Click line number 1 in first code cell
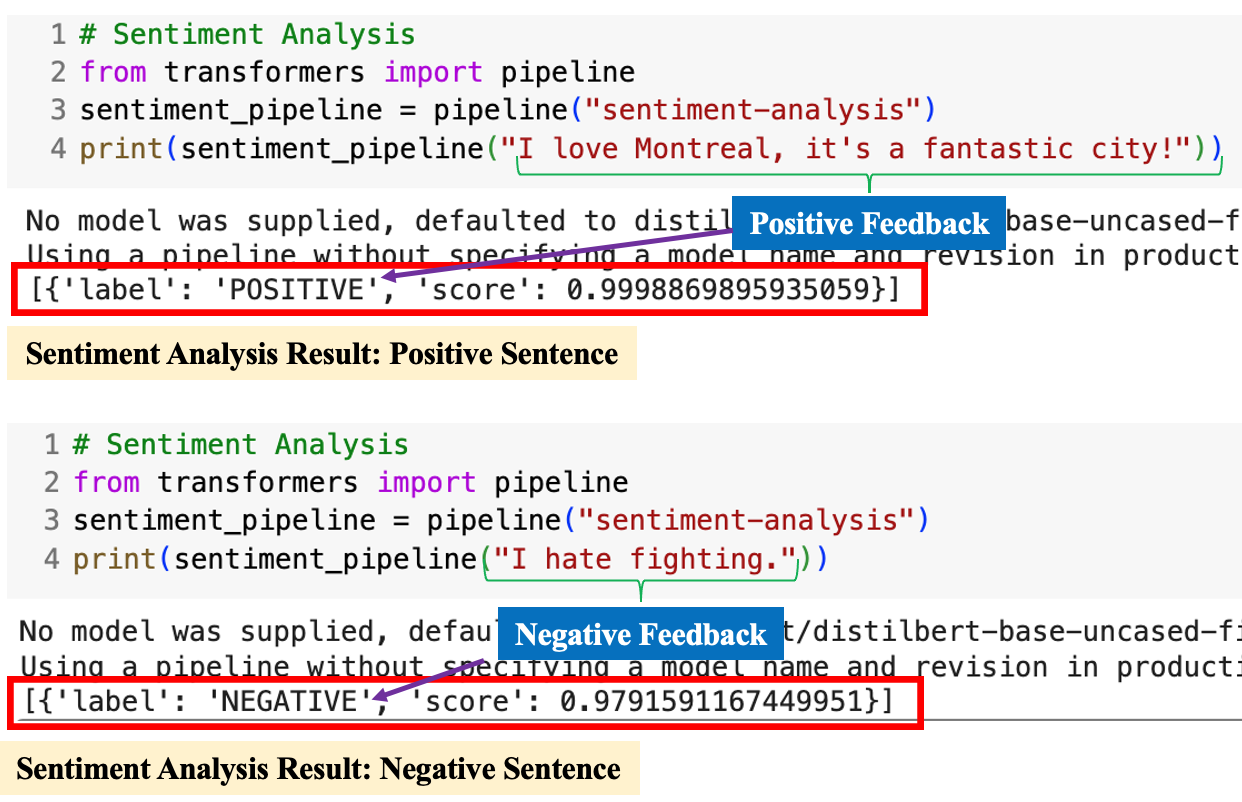Image resolution: width=1242 pixels, height=802 pixels. (58, 35)
